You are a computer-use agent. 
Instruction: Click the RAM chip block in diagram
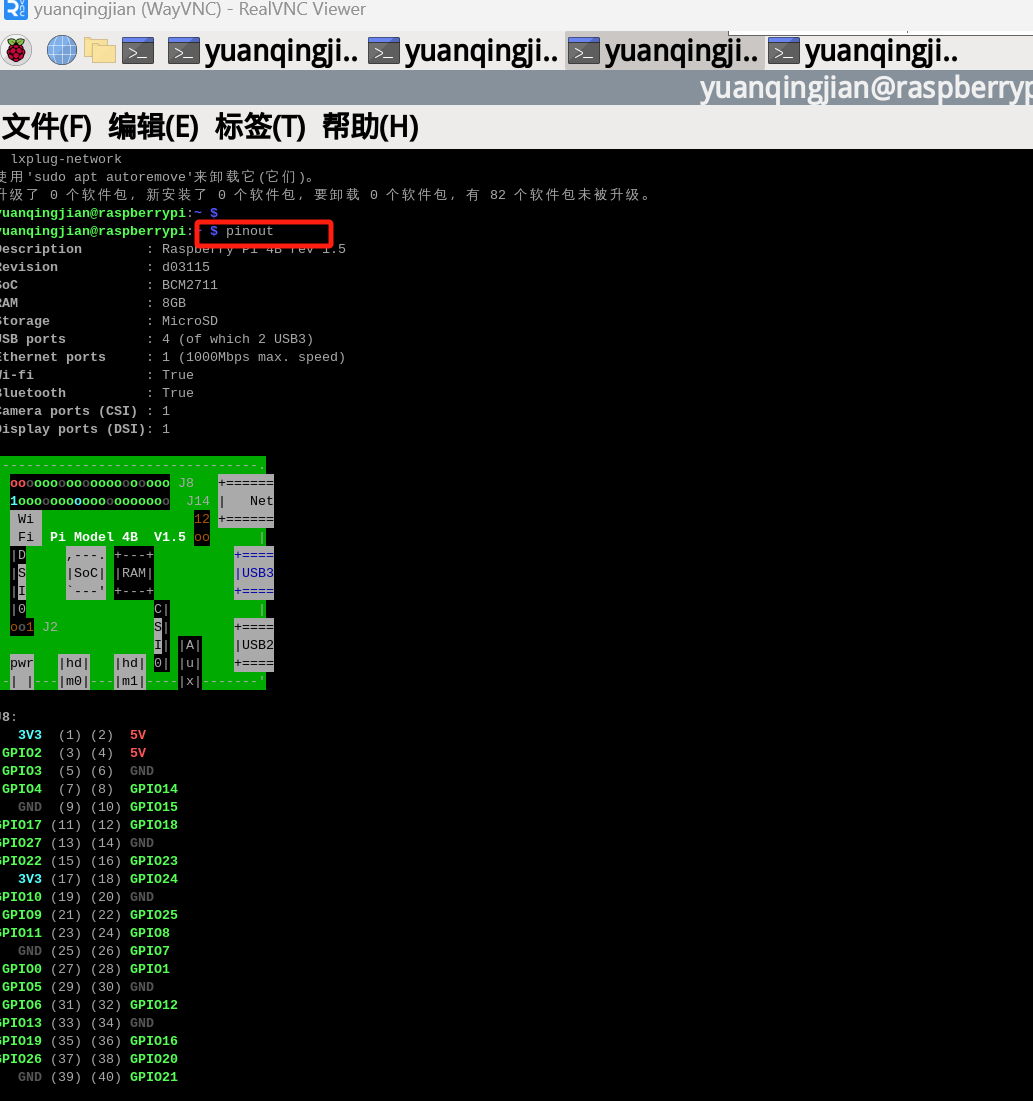pos(133,573)
